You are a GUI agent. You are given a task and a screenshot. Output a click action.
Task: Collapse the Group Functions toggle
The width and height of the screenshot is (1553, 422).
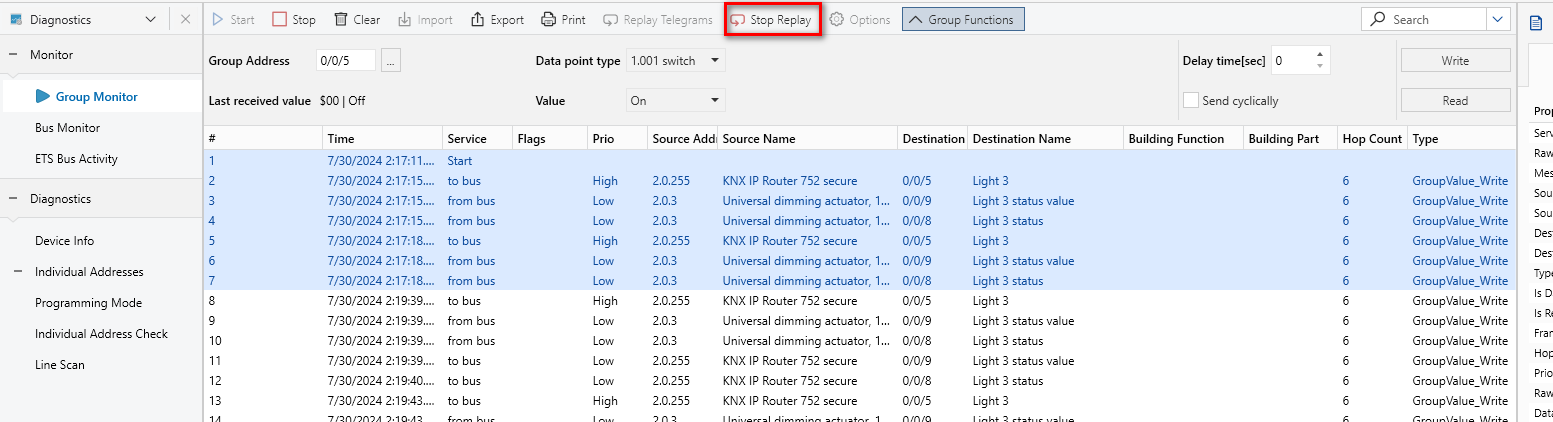(x=962, y=20)
